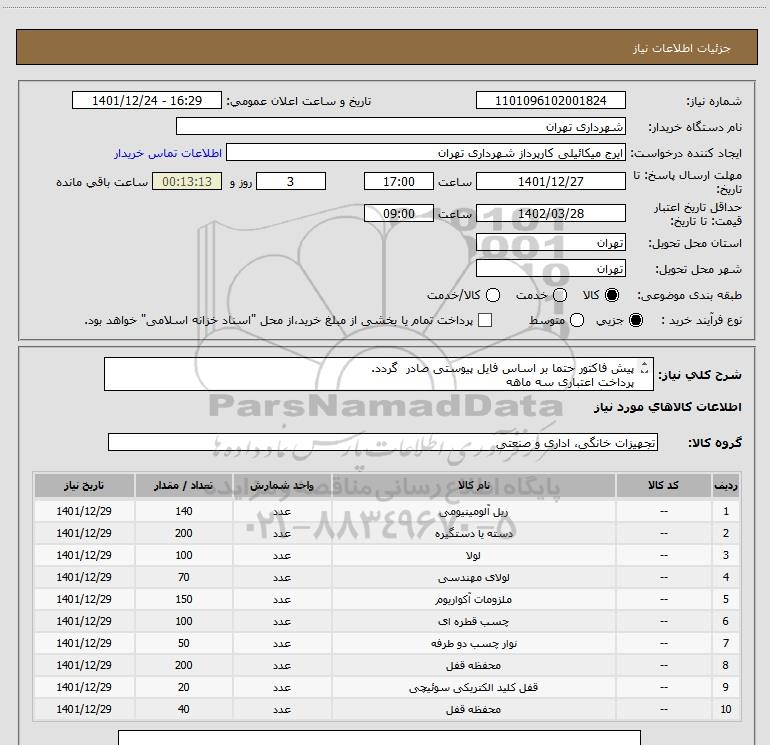The image size is (770, 745).
Task: Select the محفظه قفل item in row 10
Action: (386, 709)
